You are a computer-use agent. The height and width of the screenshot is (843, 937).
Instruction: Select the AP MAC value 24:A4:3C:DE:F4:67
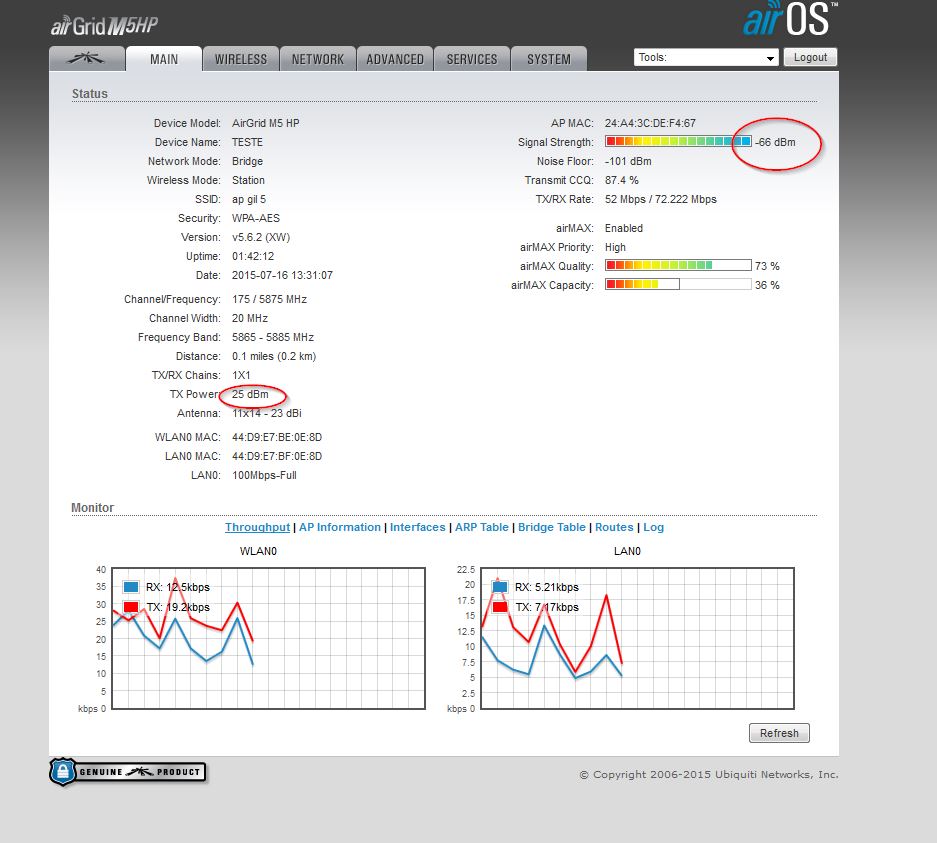[x=650, y=123]
